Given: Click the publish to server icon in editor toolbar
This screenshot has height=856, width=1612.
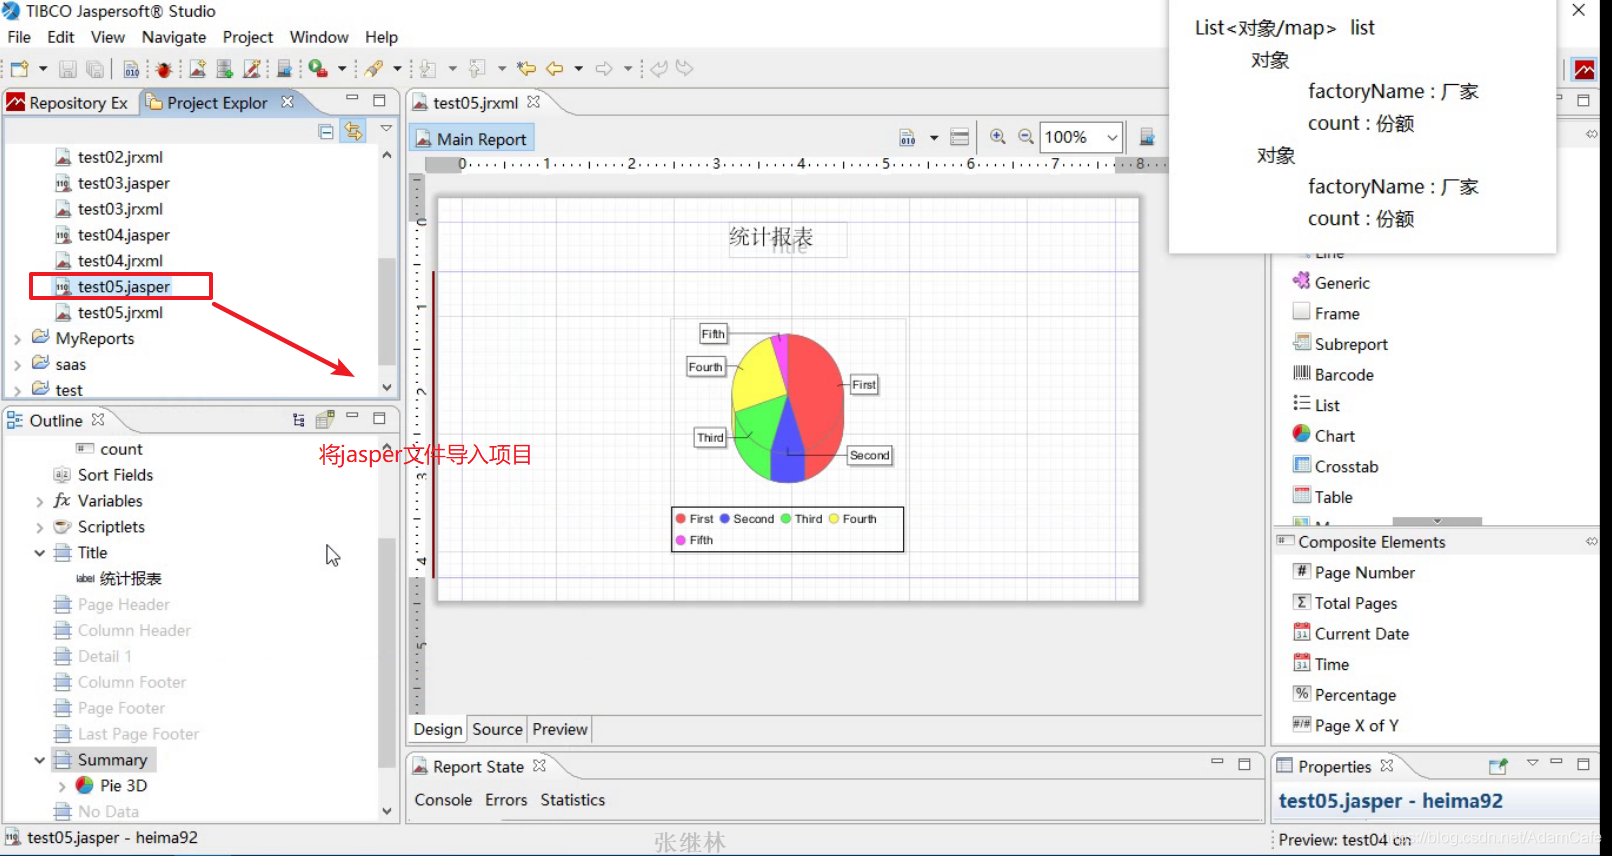Looking at the screenshot, I should (1147, 137).
